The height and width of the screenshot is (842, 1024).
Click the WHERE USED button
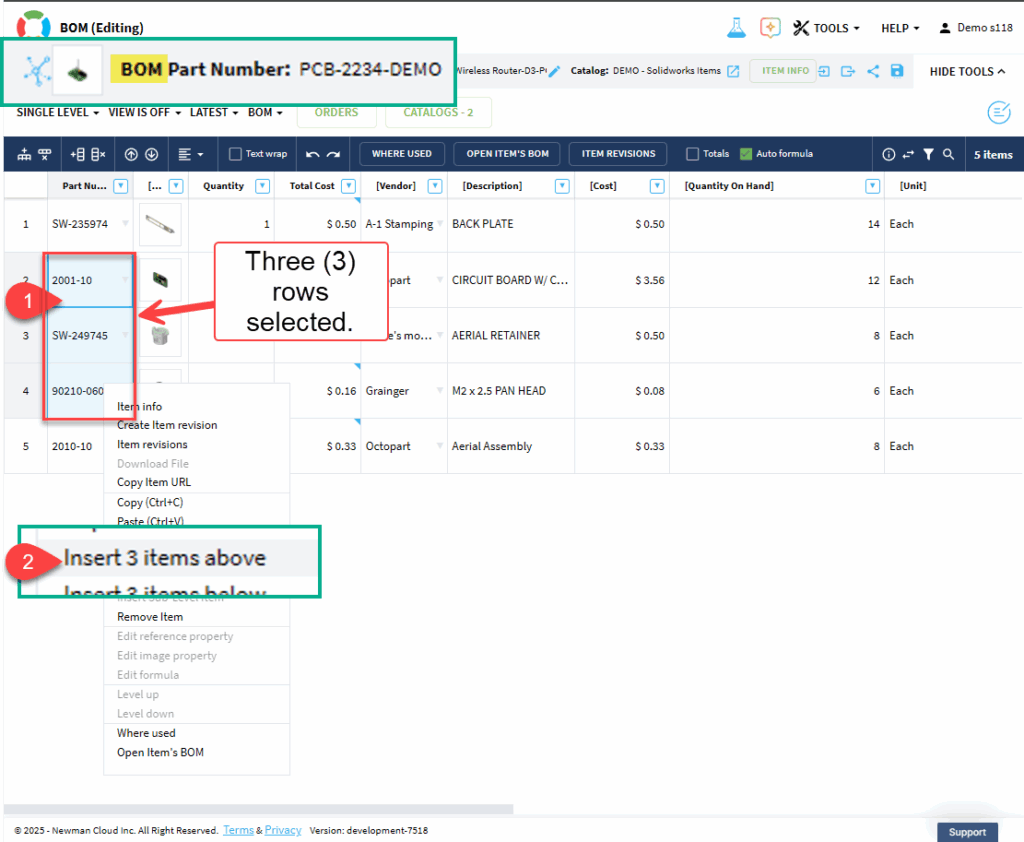pos(401,154)
